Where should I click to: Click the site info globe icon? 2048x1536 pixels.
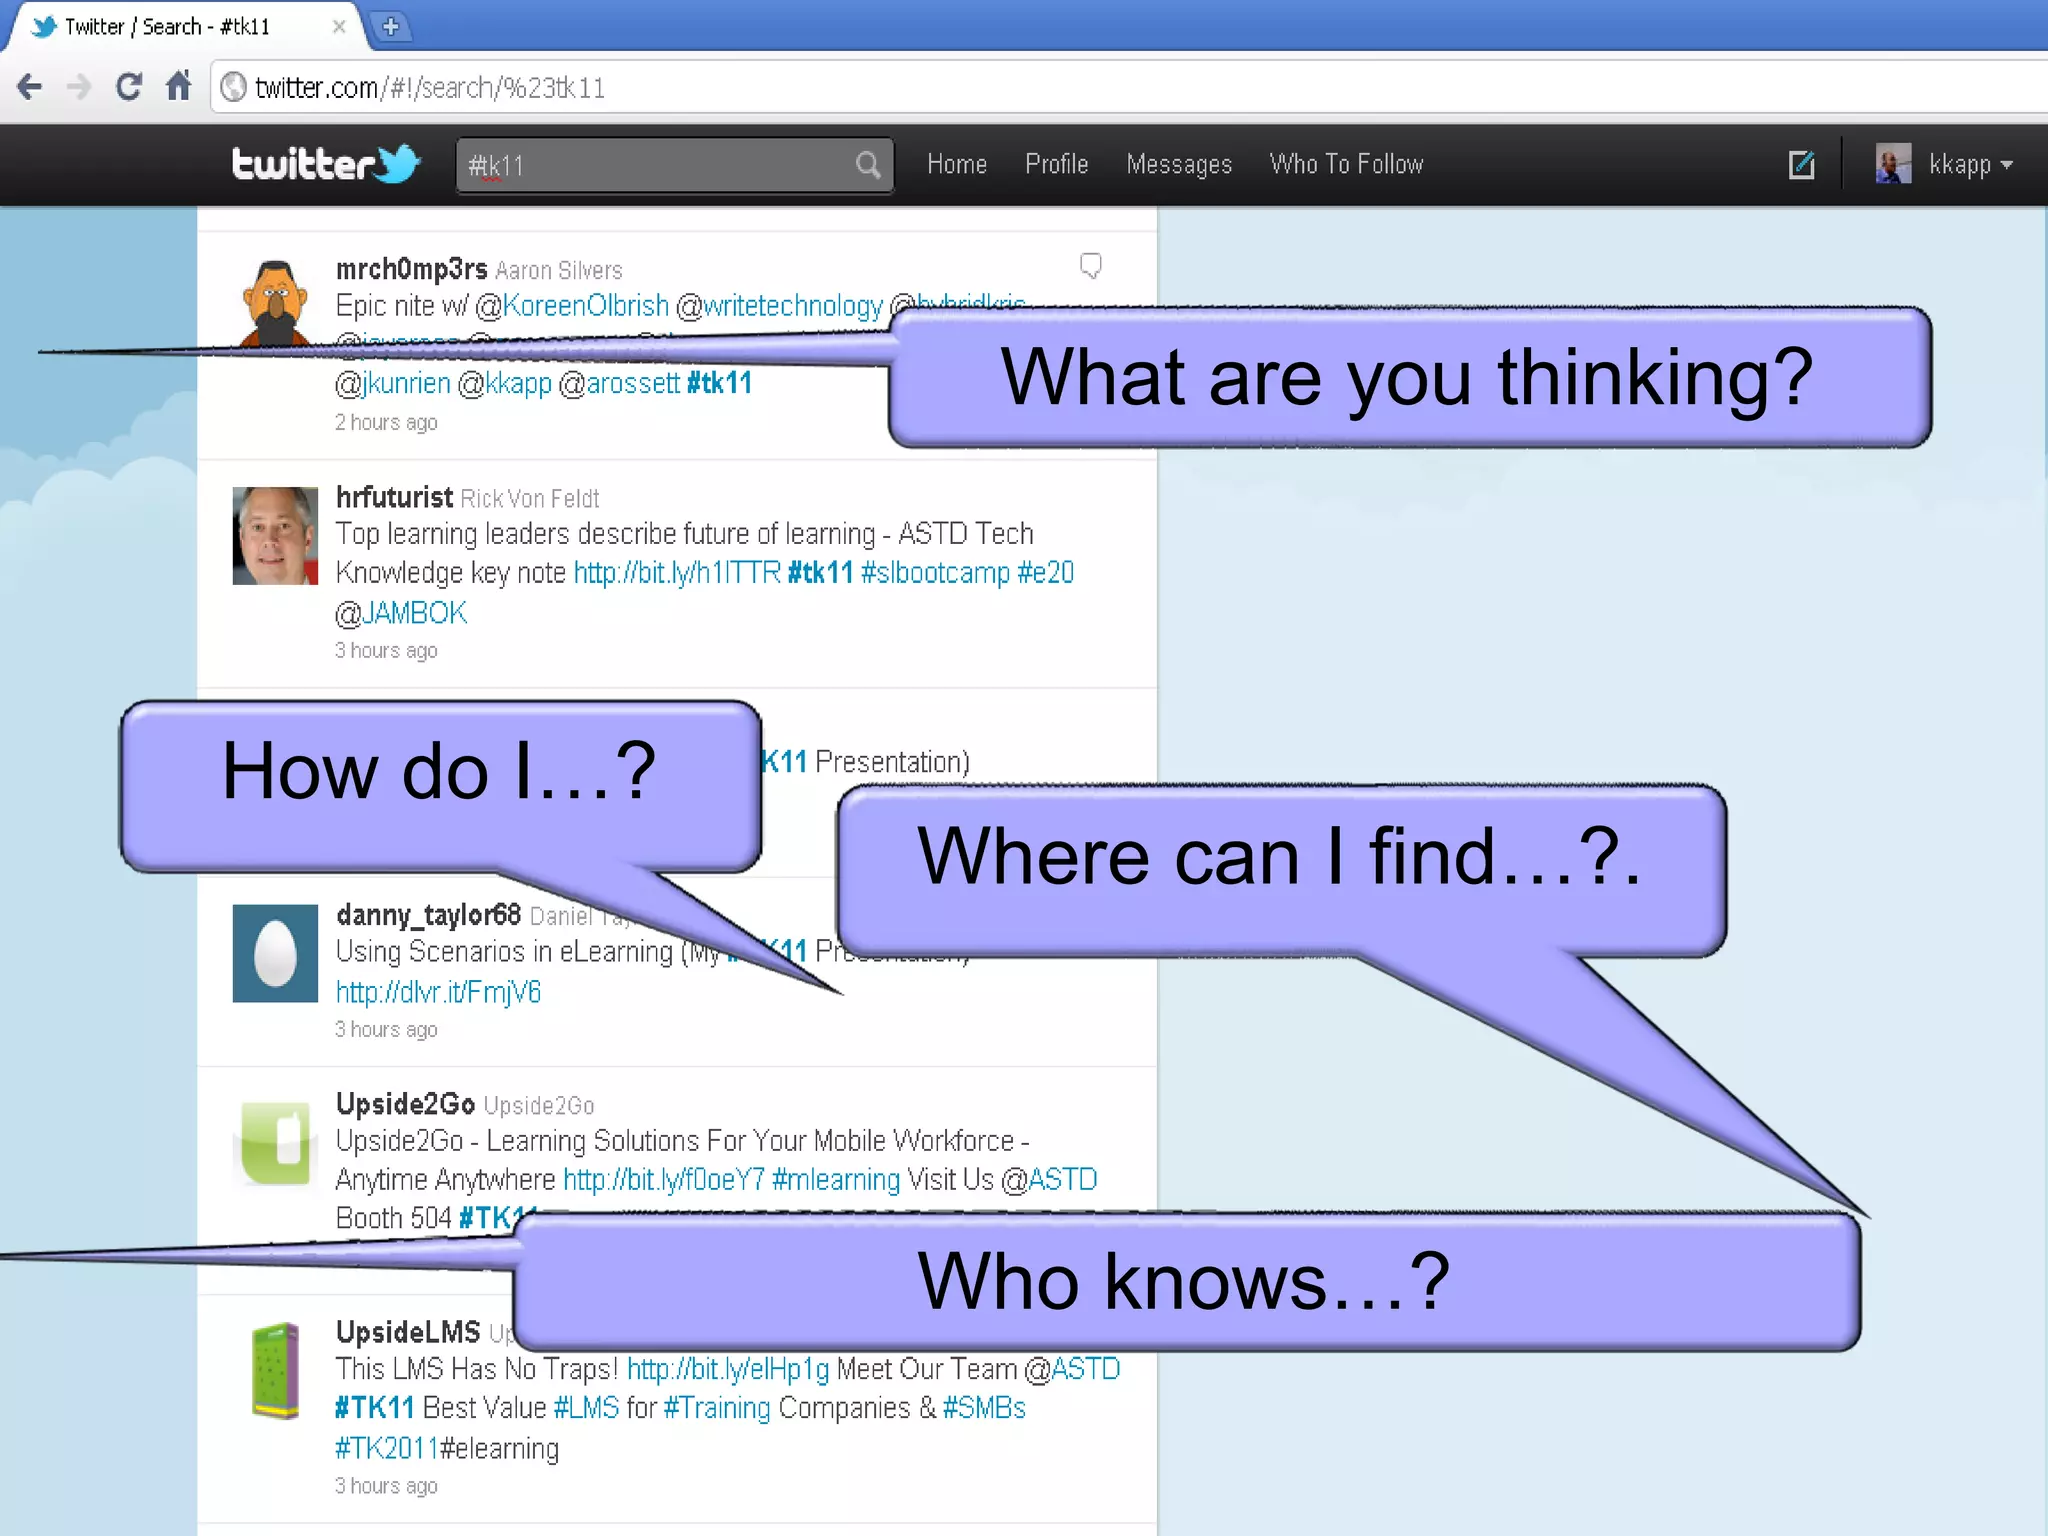[233, 88]
